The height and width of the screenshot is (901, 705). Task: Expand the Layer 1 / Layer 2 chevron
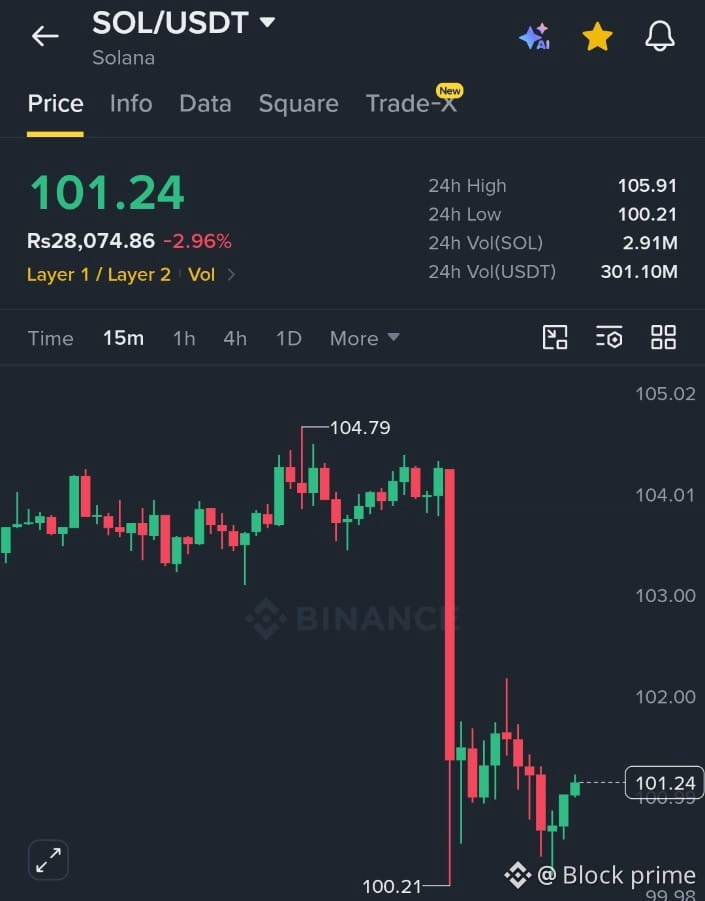click(x=231, y=275)
